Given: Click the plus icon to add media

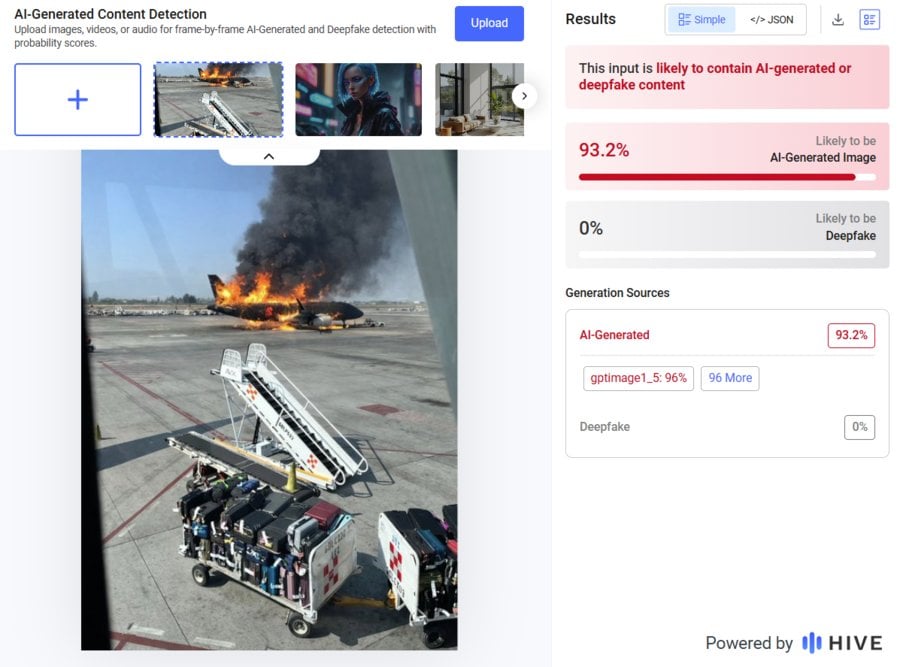Looking at the screenshot, I should [77, 99].
